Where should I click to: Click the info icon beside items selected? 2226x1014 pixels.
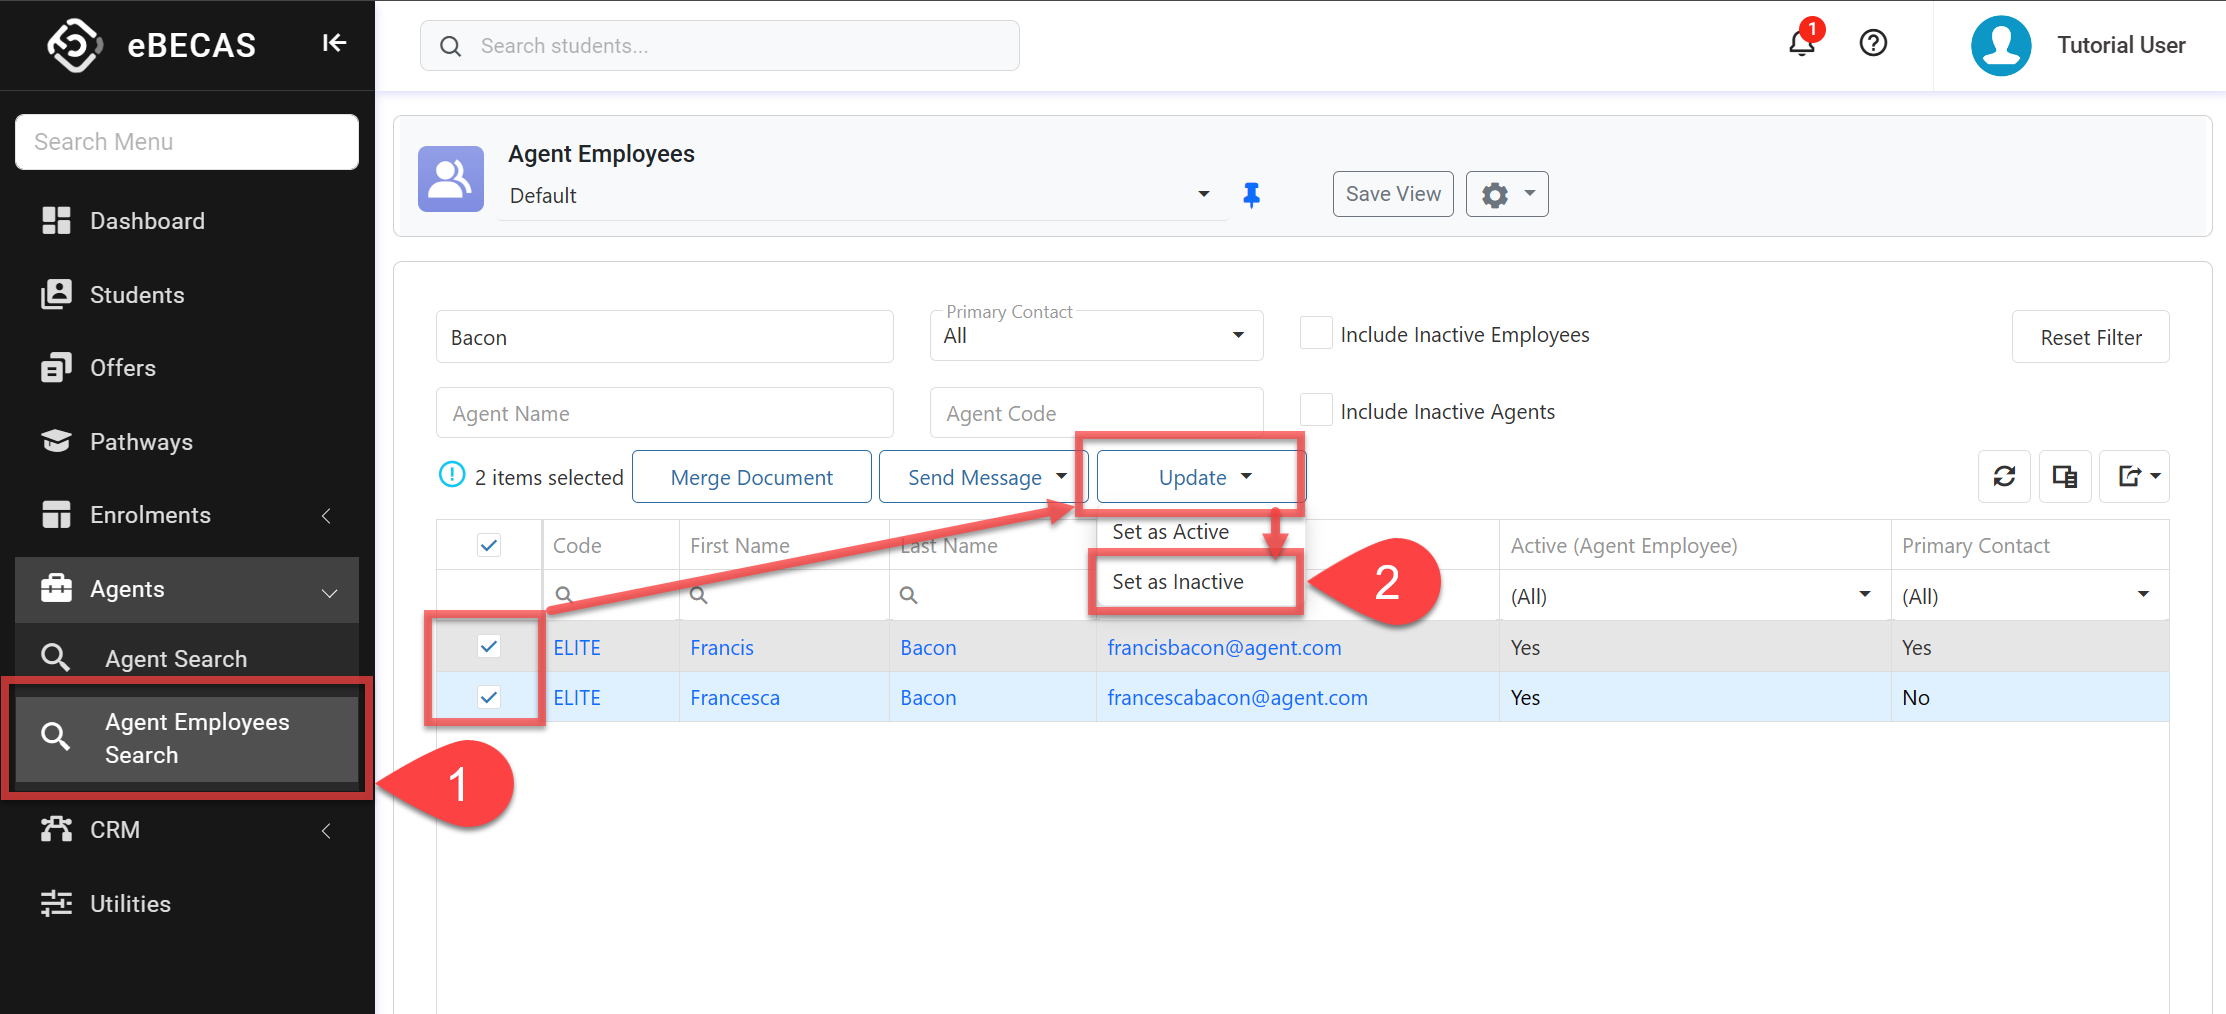(452, 474)
